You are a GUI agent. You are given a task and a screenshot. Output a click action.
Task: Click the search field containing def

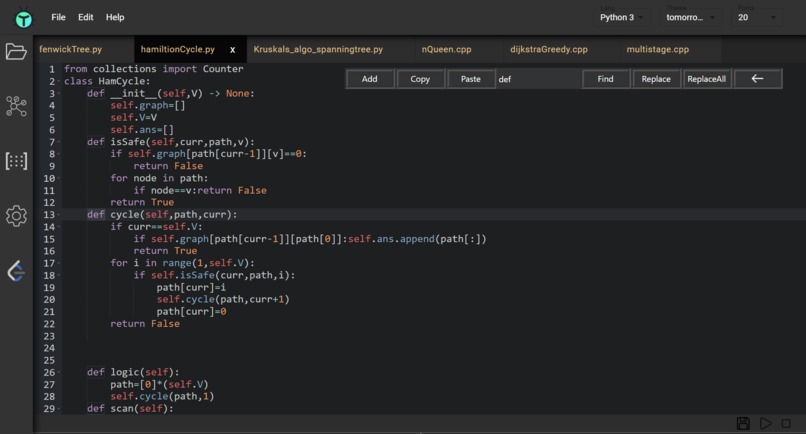tap(538, 79)
